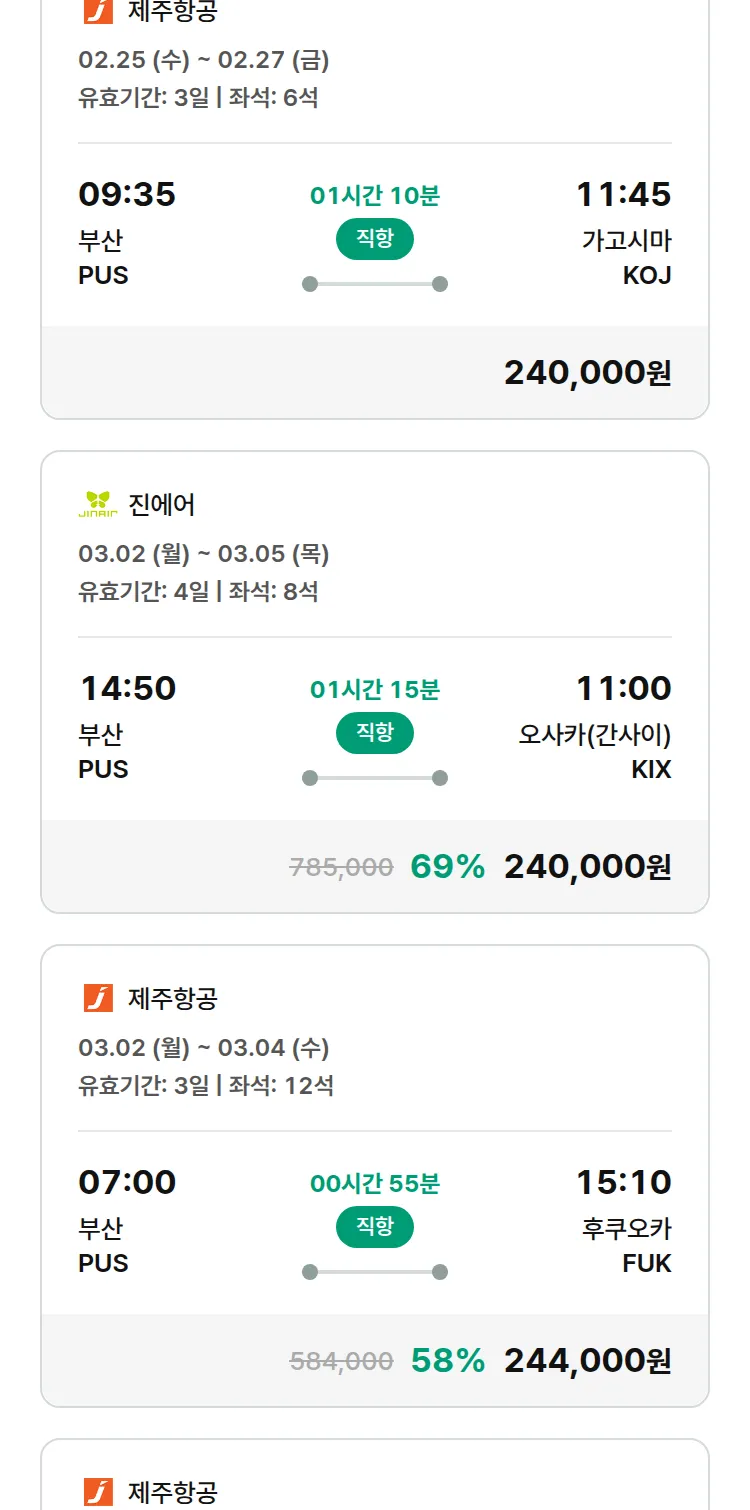Screen dimensions: 750x1510
Task: Tap the 직항 badge on Osaka flight
Action: 375,733
